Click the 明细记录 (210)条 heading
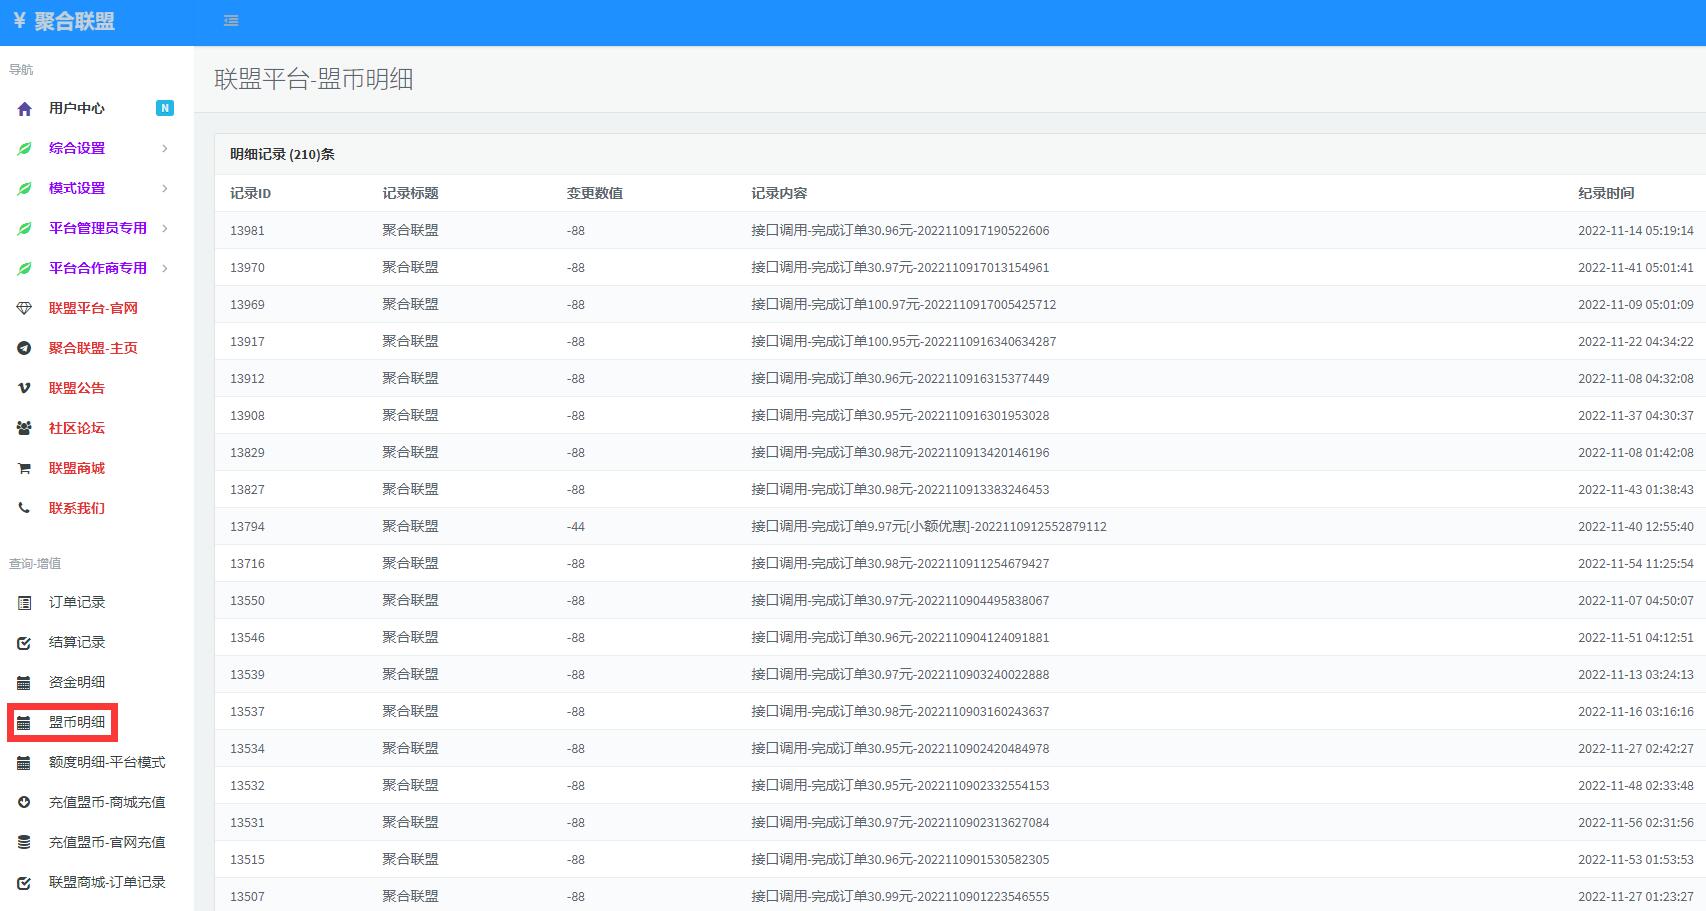Image resolution: width=1706 pixels, height=911 pixels. click(282, 154)
